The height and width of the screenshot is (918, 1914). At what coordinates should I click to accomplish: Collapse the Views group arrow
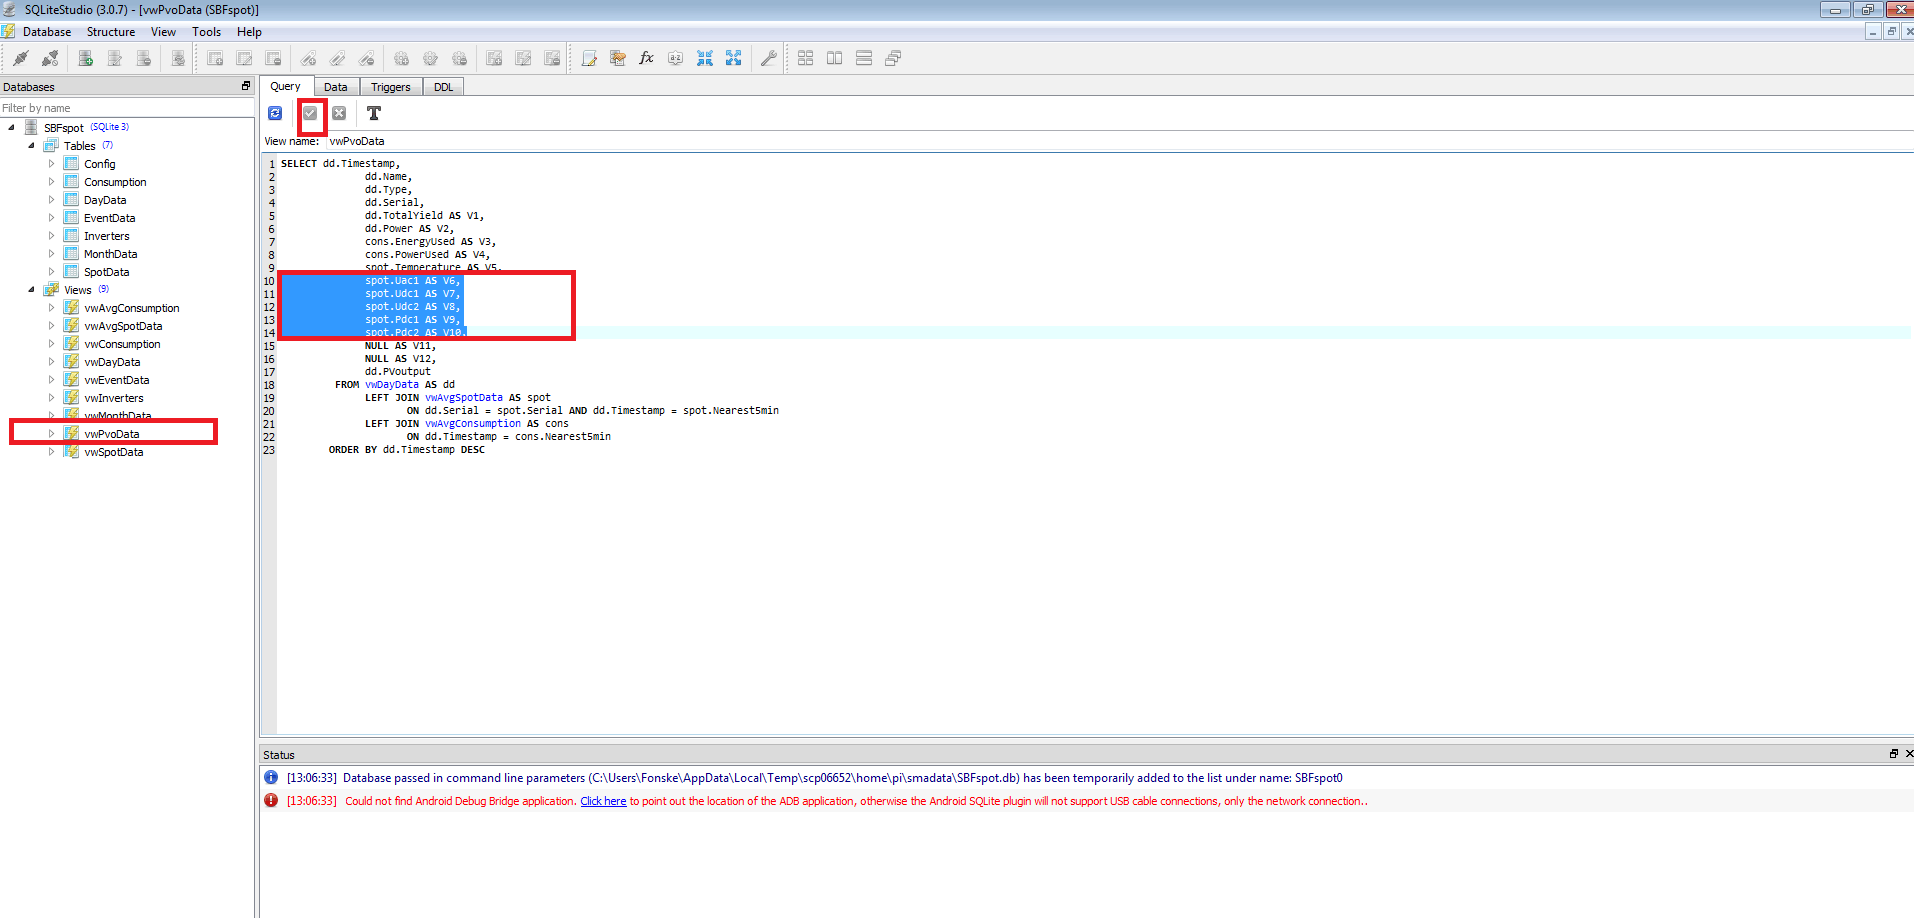pyautogui.click(x=31, y=289)
